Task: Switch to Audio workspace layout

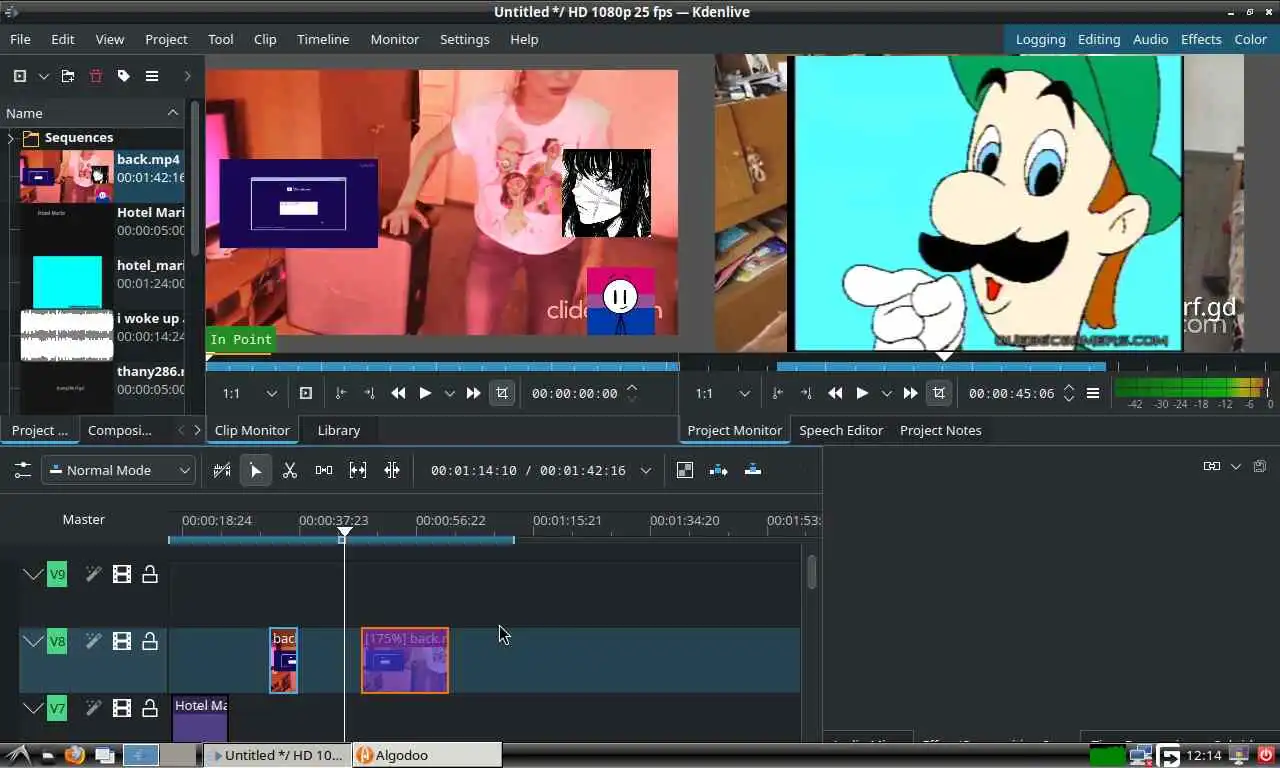Action: [x=1150, y=39]
